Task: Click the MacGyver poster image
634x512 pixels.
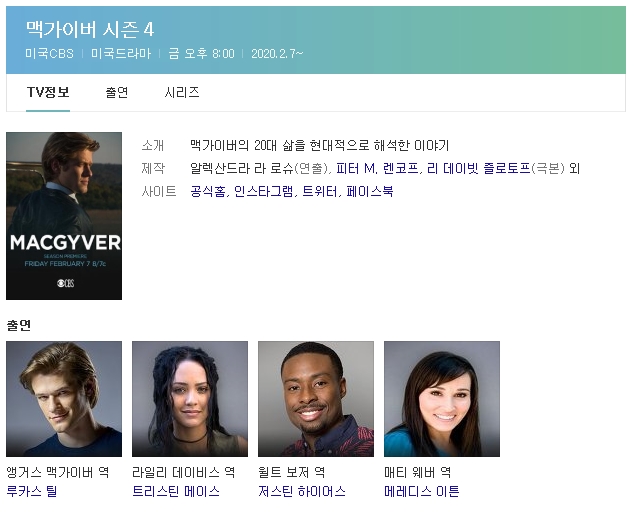Action: click(x=64, y=216)
